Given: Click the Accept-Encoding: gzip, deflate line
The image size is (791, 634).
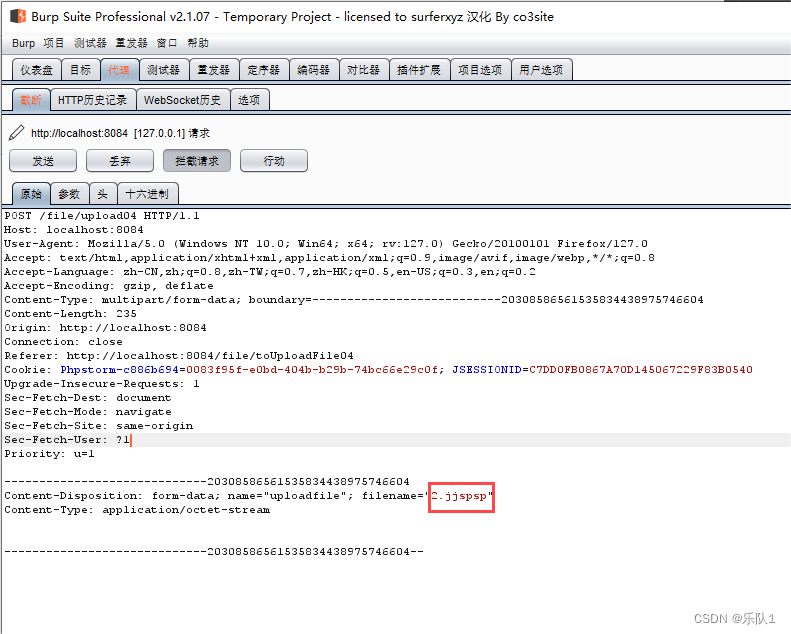Looking at the screenshot, I should point(109,286).
